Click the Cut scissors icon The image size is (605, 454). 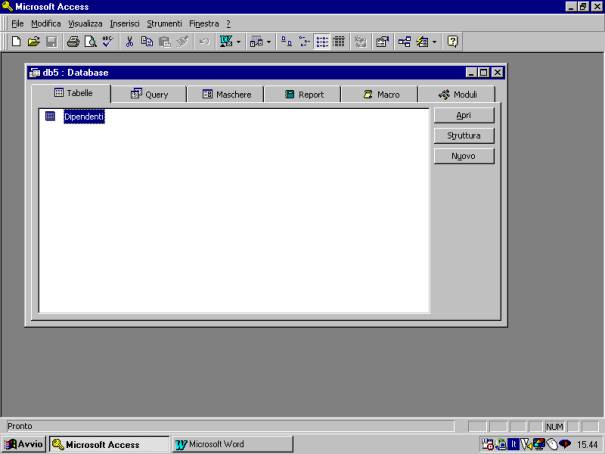click(x=129, y=41)
